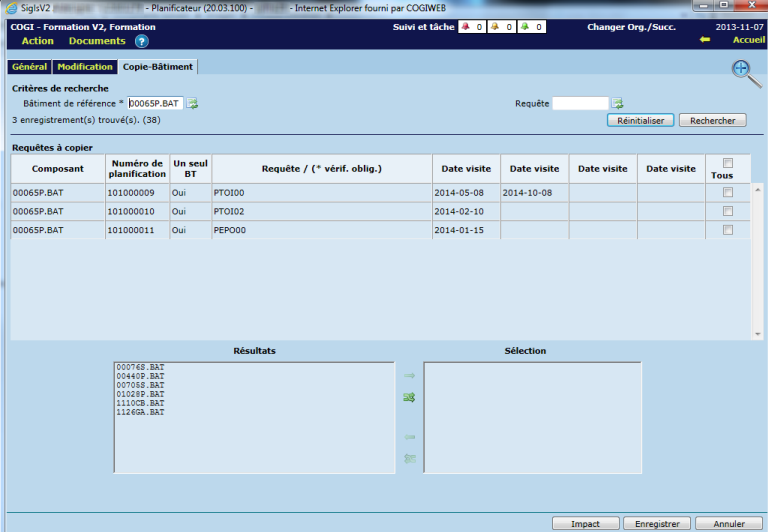Screen dimensions: 768x532
Task: Open lookup icon beside Requête field
Action: [x=617, y=103]
